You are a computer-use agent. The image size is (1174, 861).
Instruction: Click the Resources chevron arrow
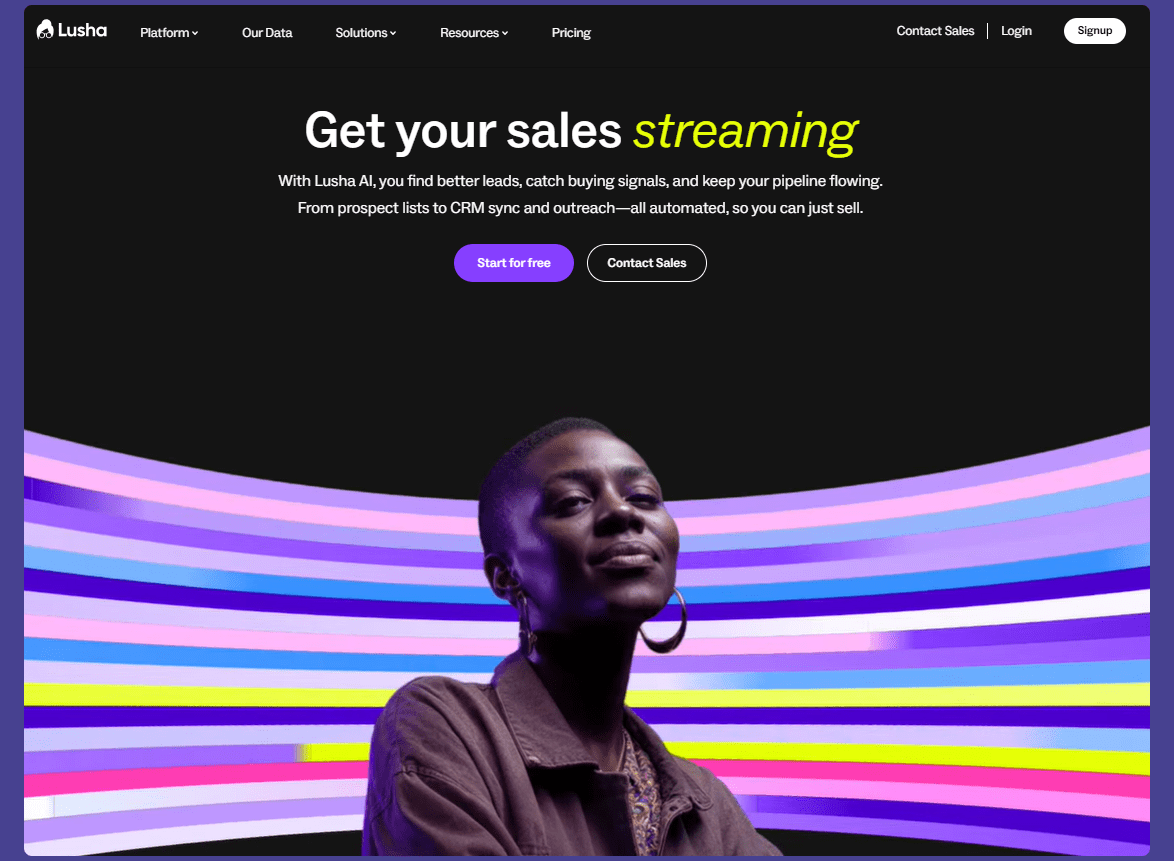505,34
